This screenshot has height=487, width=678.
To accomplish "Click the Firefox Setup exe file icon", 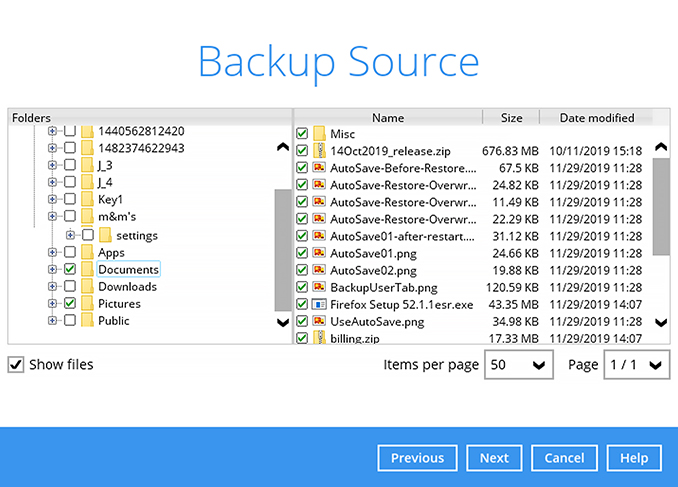I will pyautogui.click(x=319, y=304).
